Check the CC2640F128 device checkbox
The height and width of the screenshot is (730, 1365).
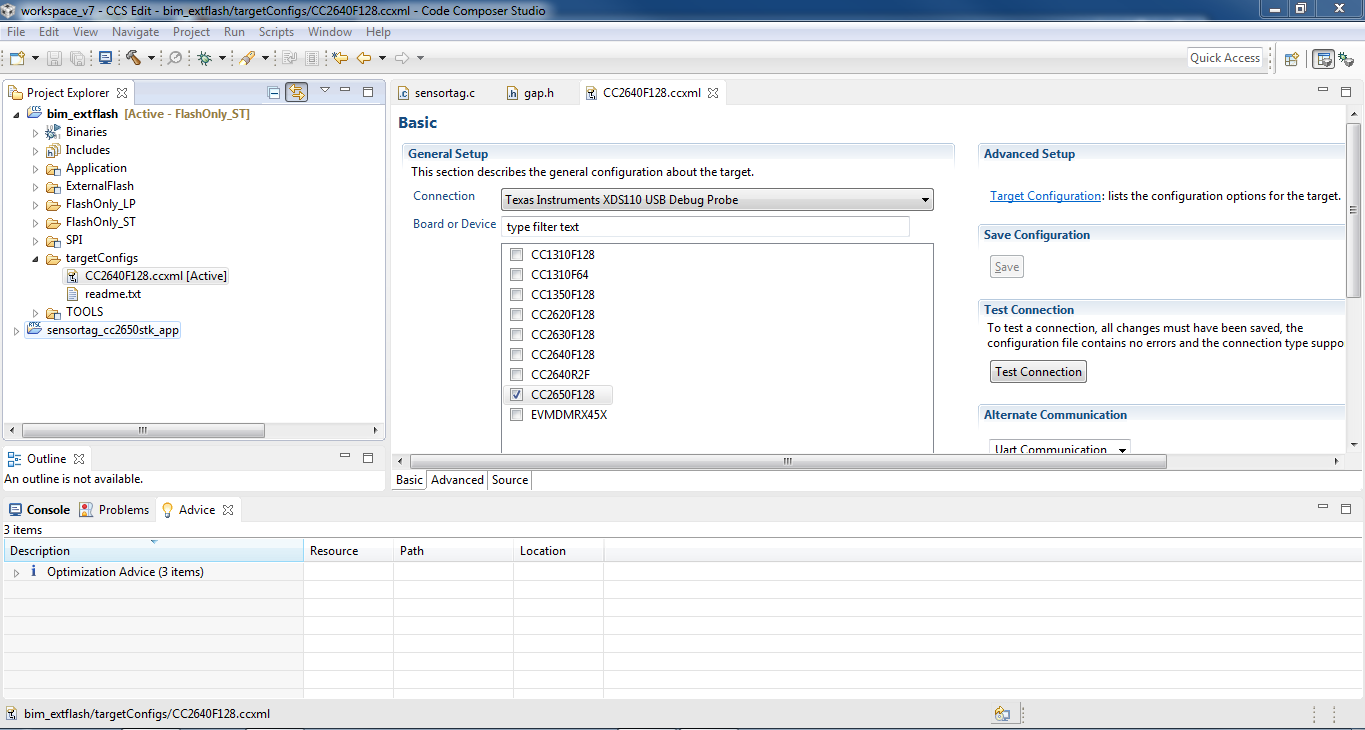pos(516,355)
